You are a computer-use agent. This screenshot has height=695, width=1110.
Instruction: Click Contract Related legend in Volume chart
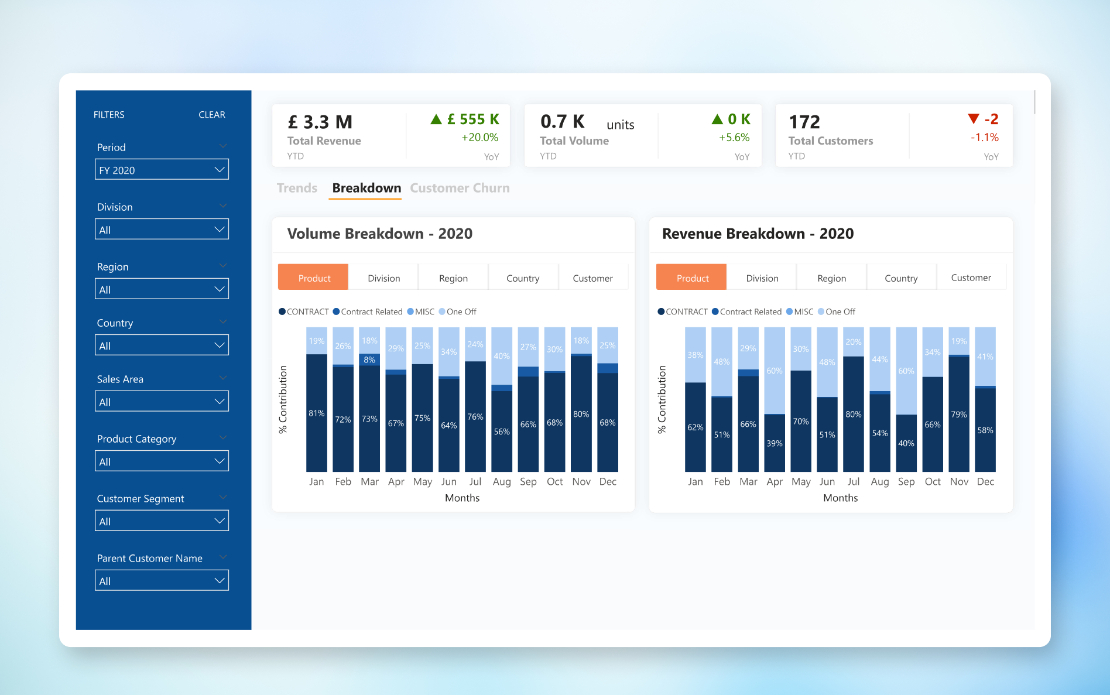[x=367, y=311]
